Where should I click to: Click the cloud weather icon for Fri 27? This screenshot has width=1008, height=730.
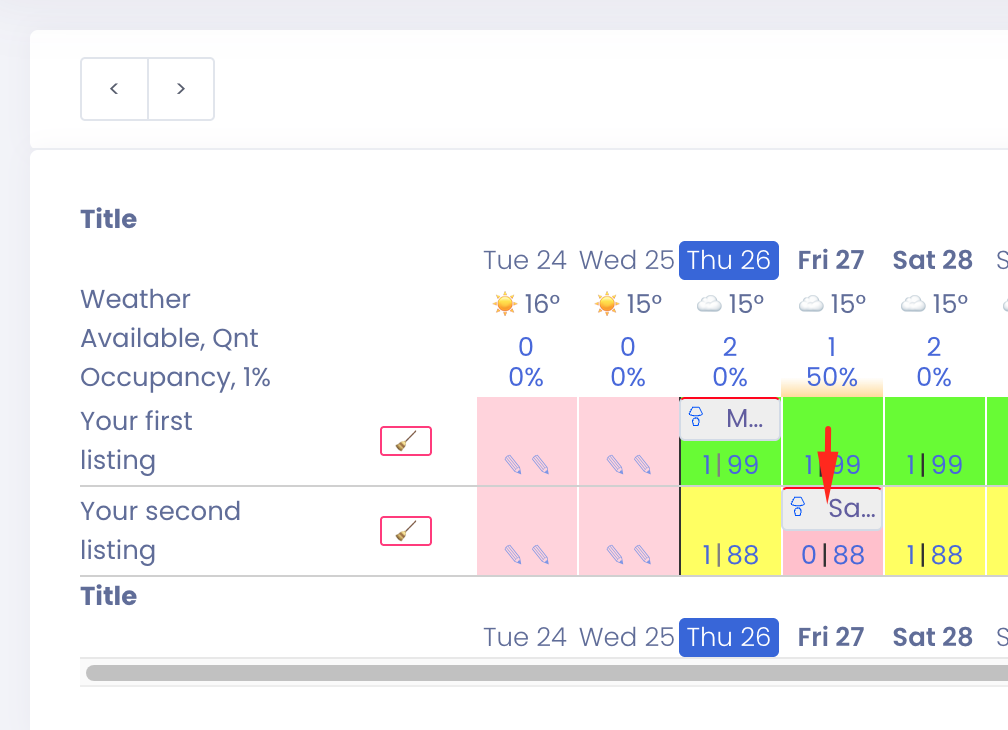click(811, 303)
